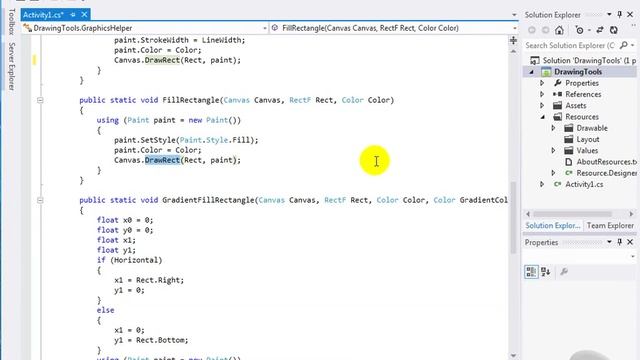Collapse the FillRectangle method outline

[40, 100]
